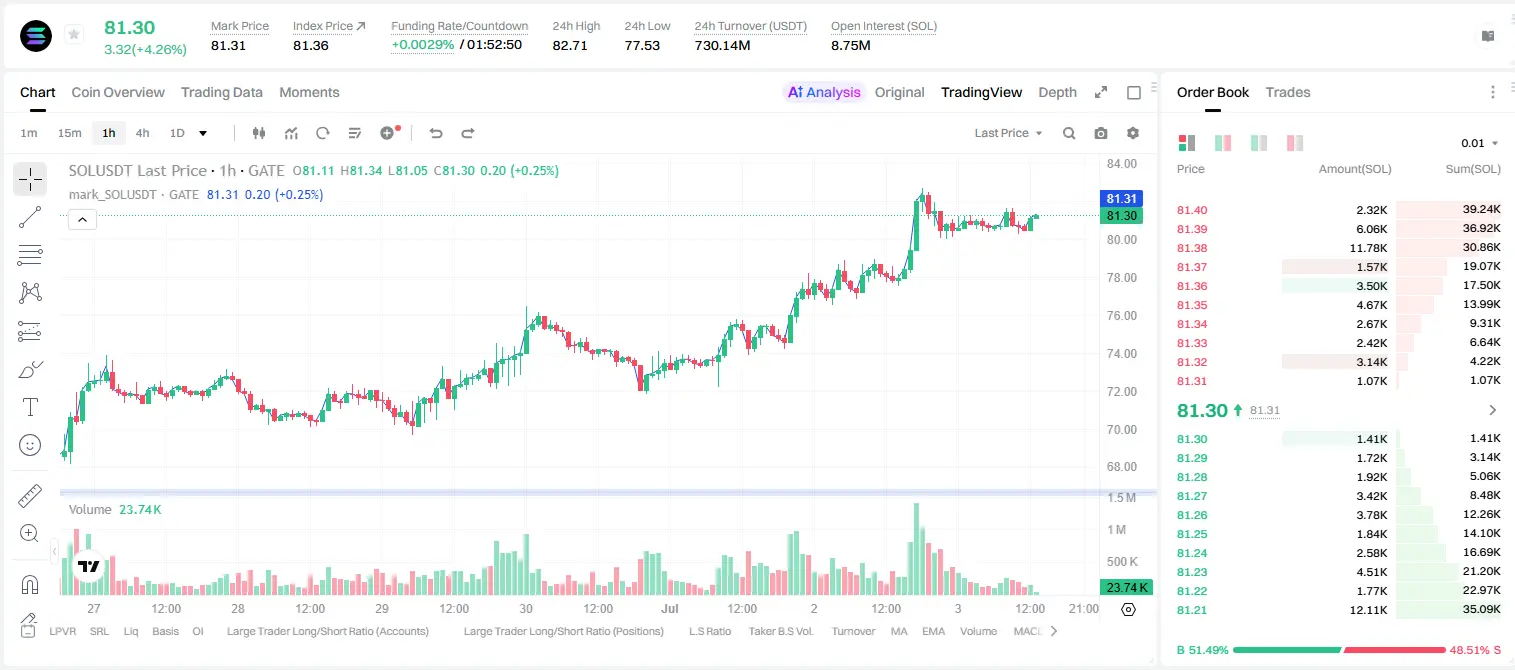Switch chart to Depth view
This screenshot has width=1515, height=670.
pyautogui.click(x=1057, y=92)
